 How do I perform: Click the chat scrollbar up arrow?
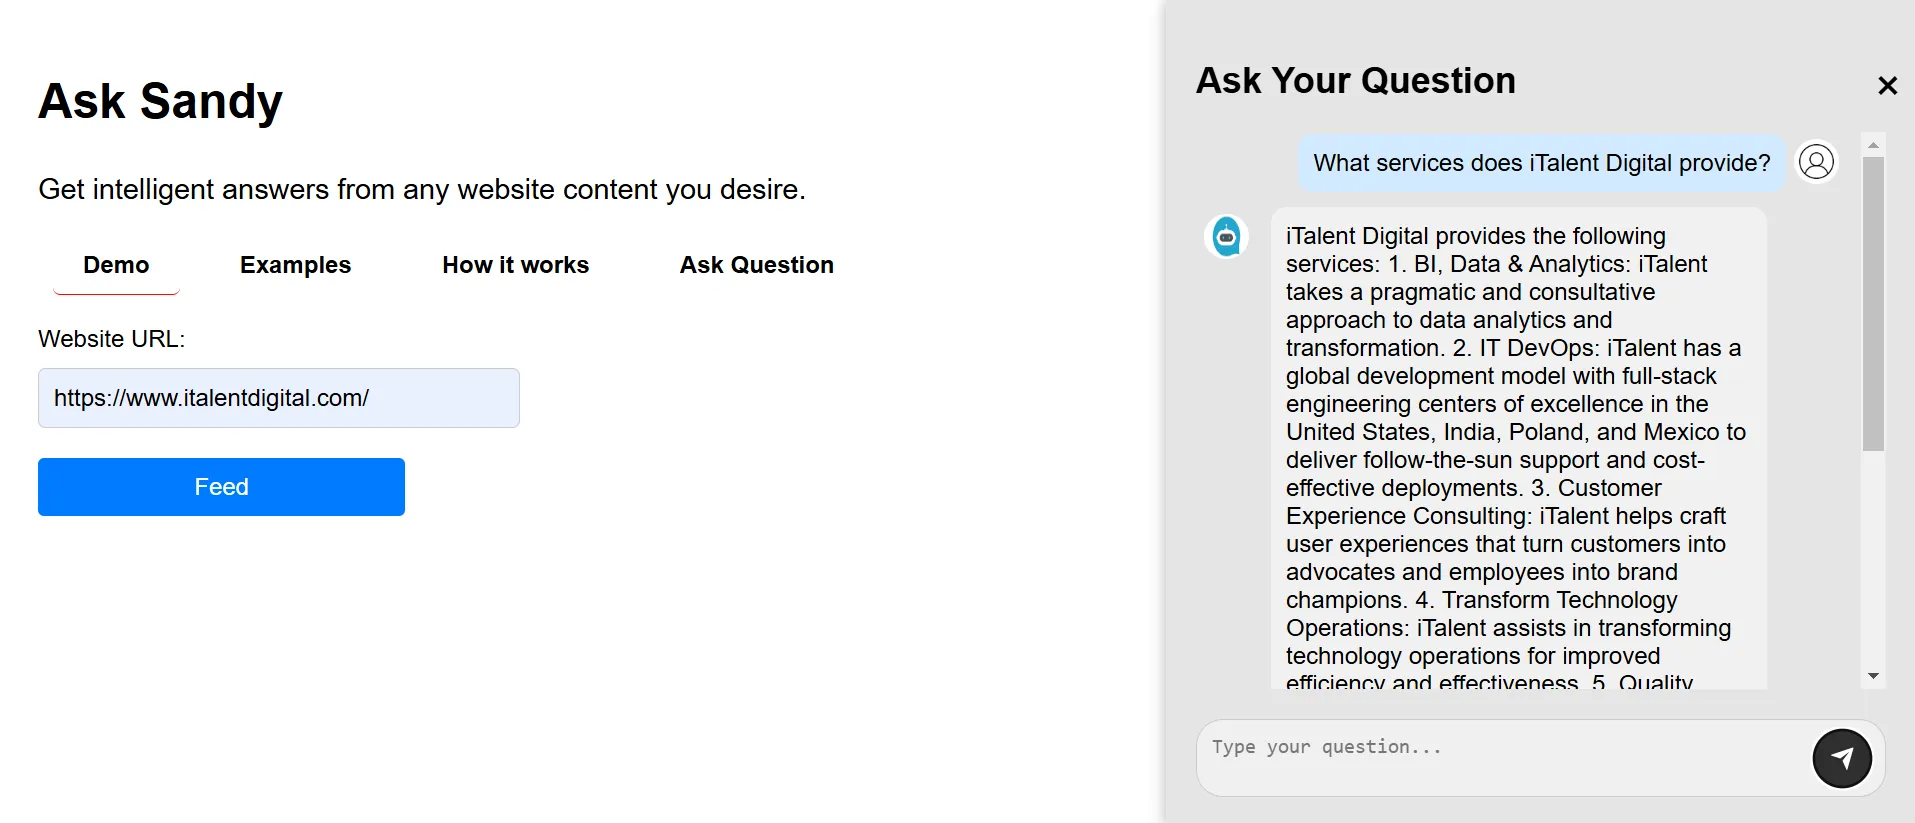pyautogui.click(x=1874, y=146)
